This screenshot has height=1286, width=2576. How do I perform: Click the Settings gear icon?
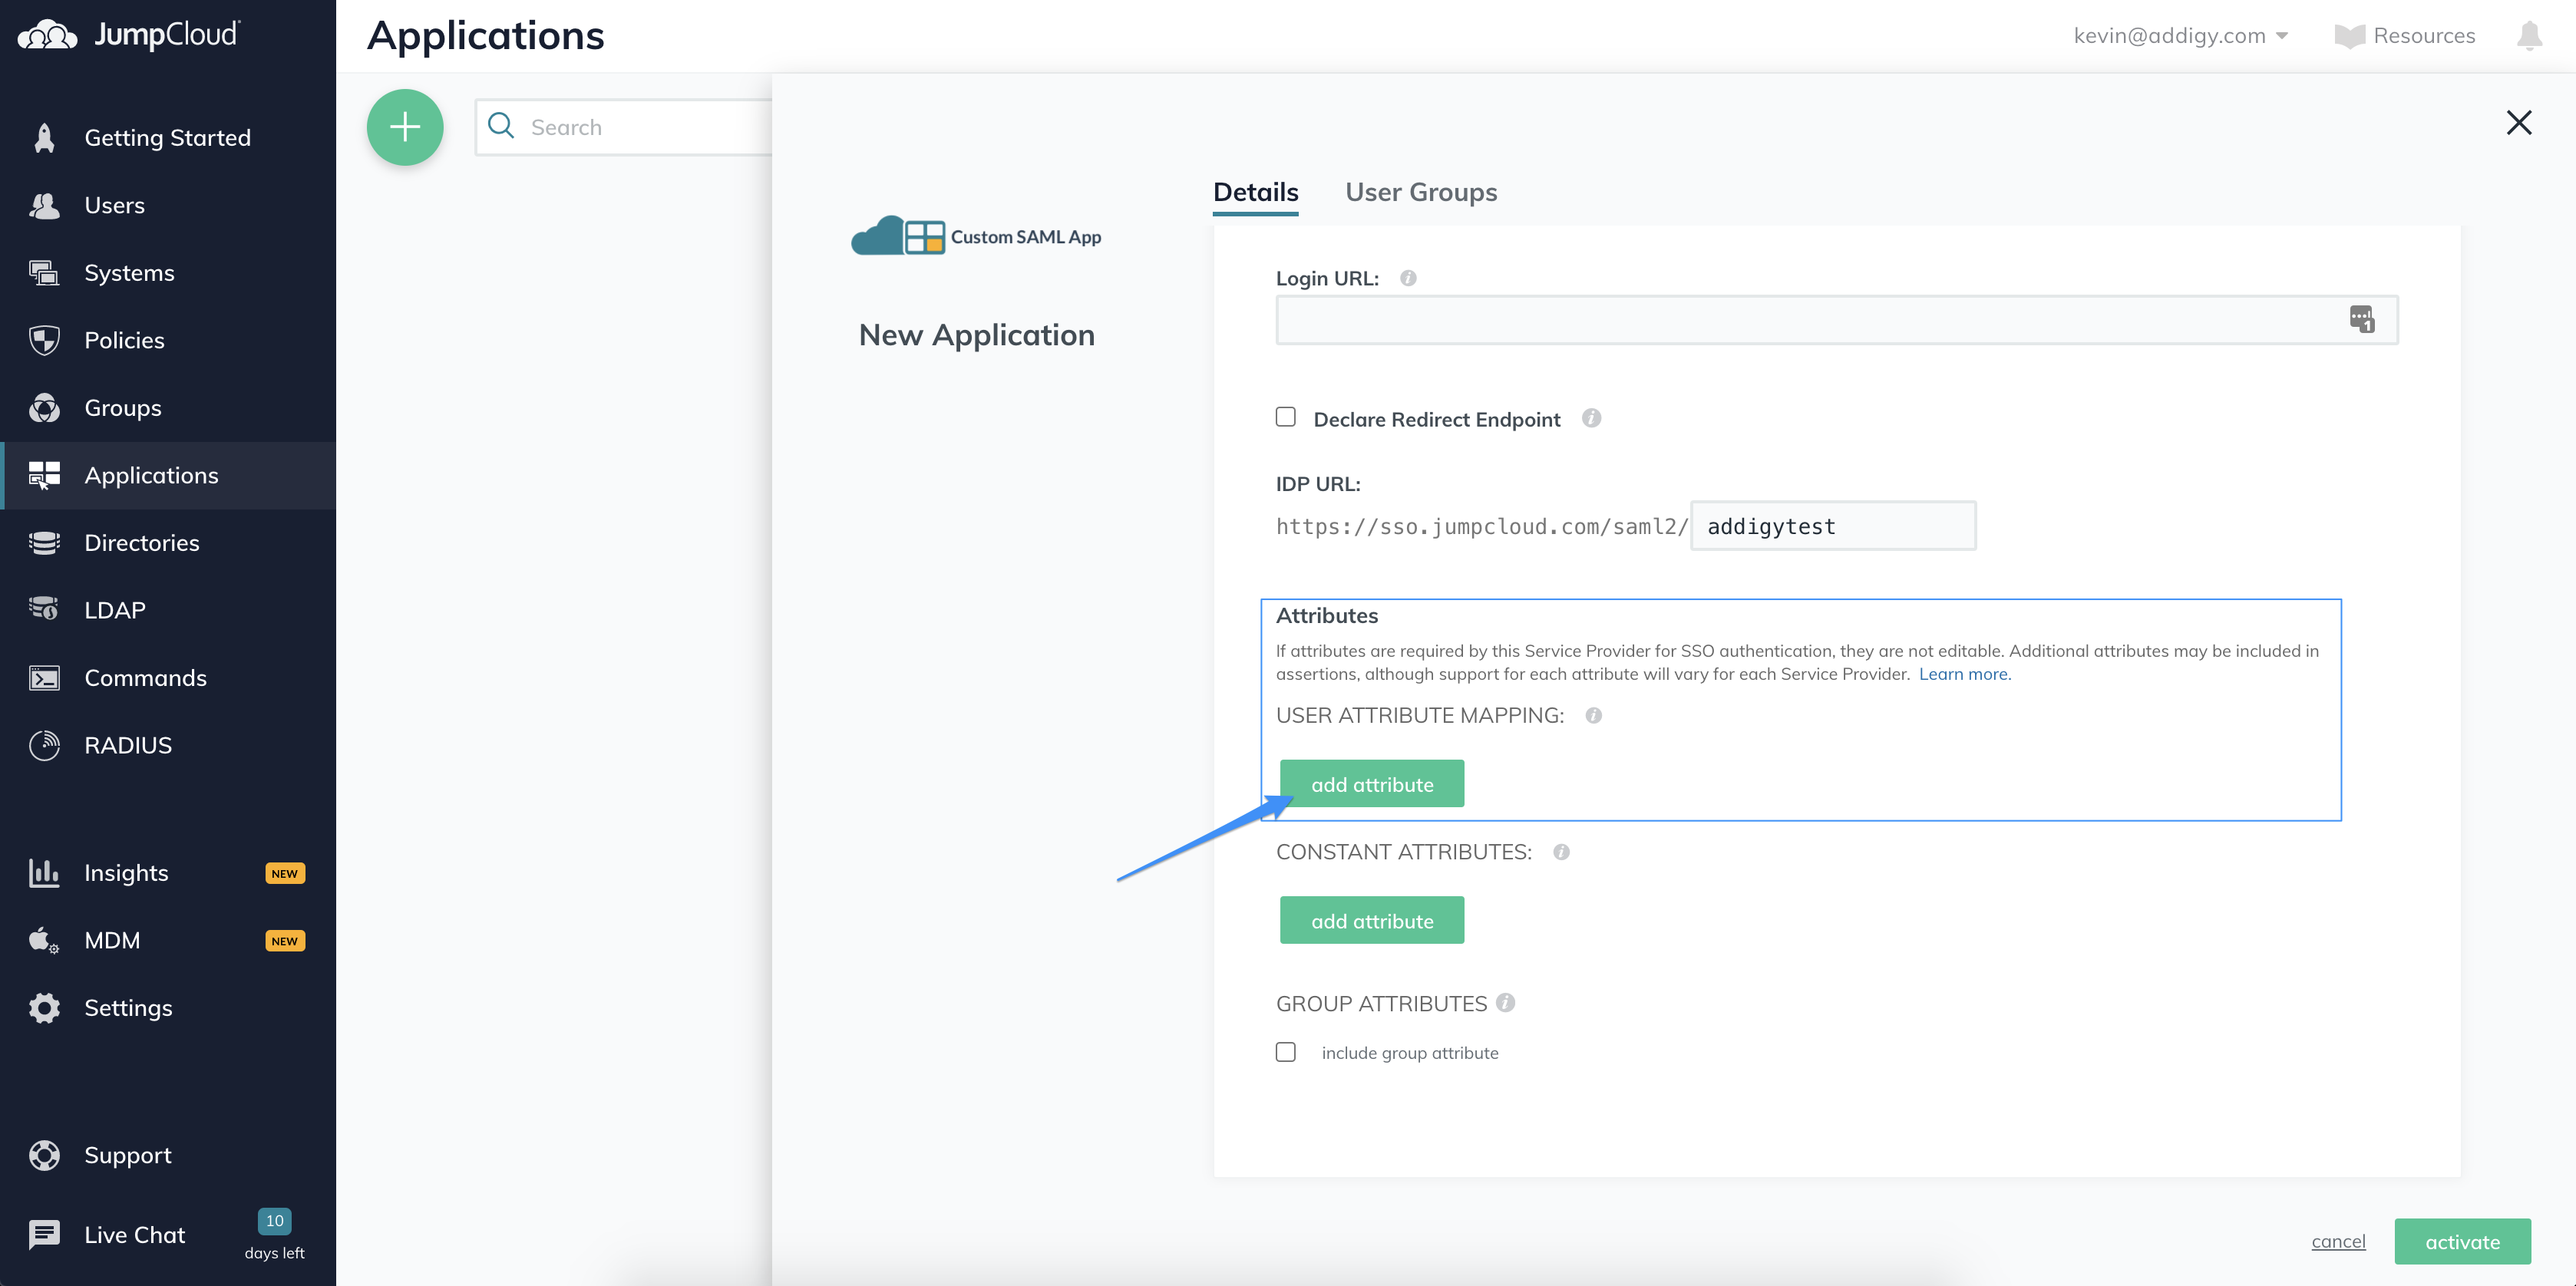click(x=44, y=1008)
